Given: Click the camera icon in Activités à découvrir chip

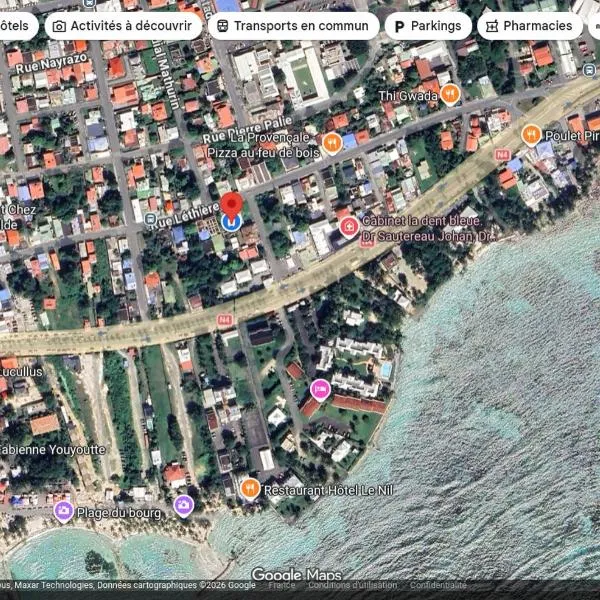Looking at the screenshot, I should [59, 26].
